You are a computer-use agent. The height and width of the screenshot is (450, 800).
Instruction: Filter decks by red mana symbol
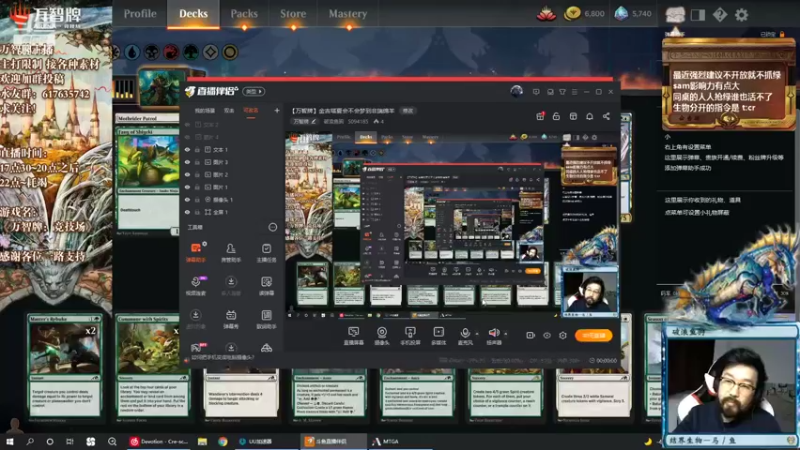click(x=171, y=52)
